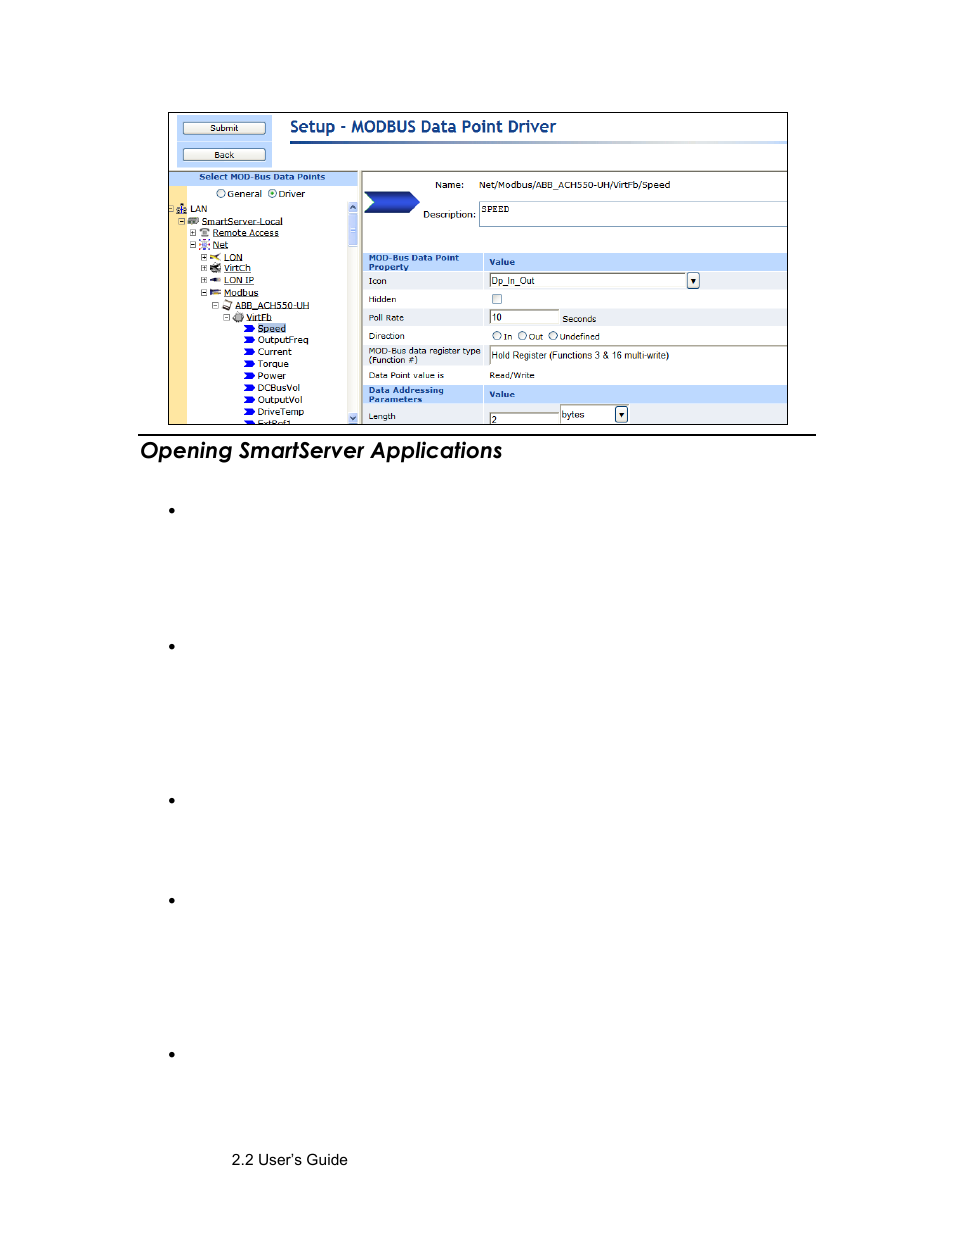The height and width of the screenshot is (1235, 954).
Task: Collapse the Modbus tree node
Action: pyautogui.click(x=204, y=293)
